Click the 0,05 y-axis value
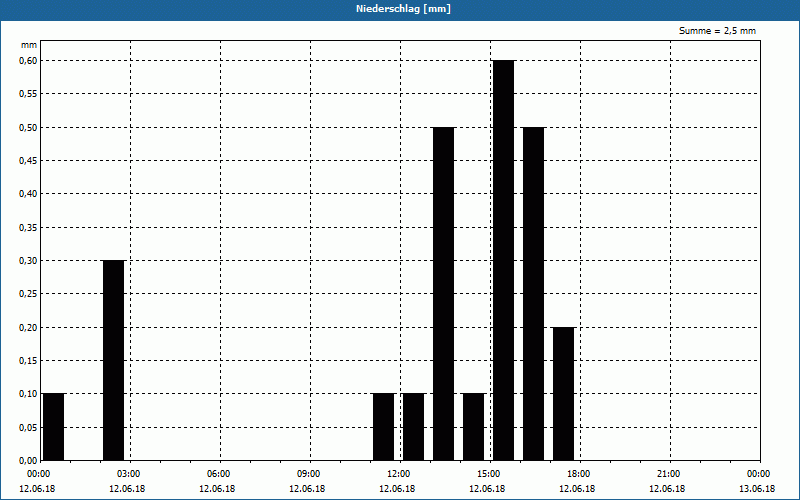Image resolution: width=800 pixels, height=500 pixels. point(29,428)
